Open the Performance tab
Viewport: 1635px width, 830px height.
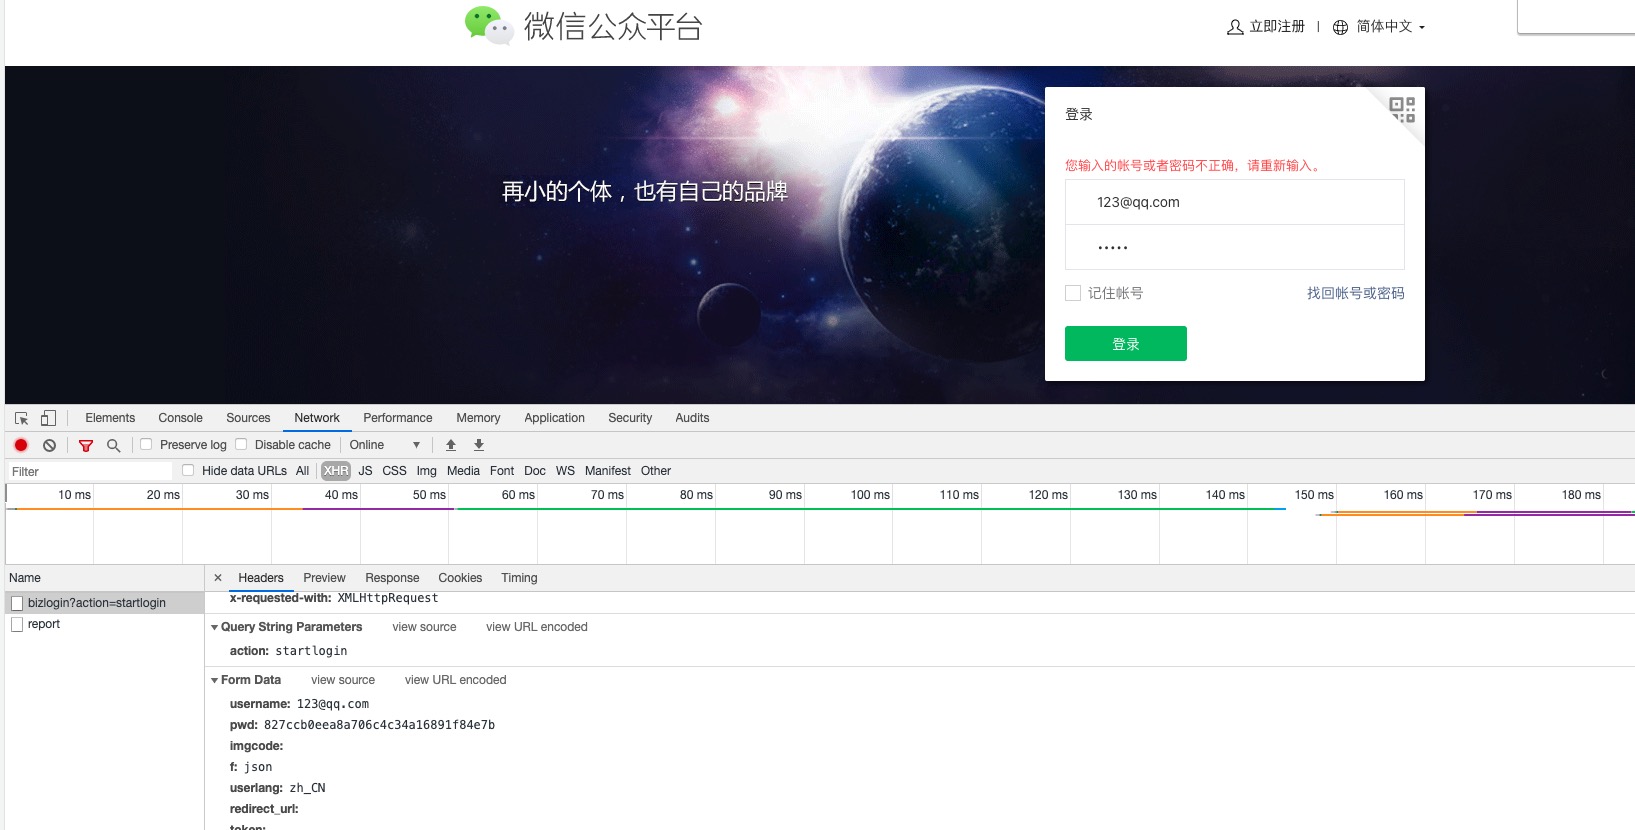click(398, 418)
